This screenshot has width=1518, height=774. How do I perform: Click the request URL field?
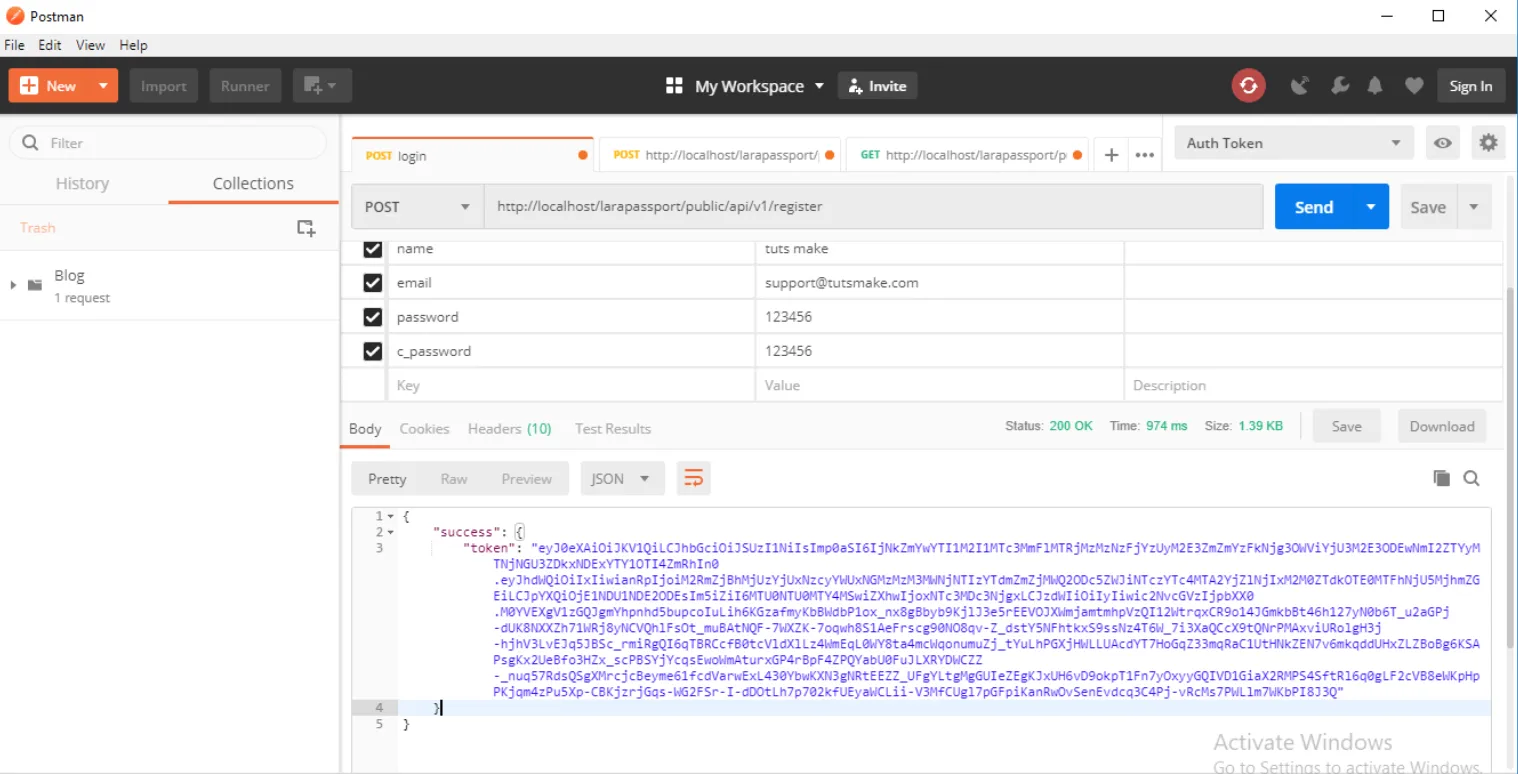pyautogui.click(x=873, y=207)
